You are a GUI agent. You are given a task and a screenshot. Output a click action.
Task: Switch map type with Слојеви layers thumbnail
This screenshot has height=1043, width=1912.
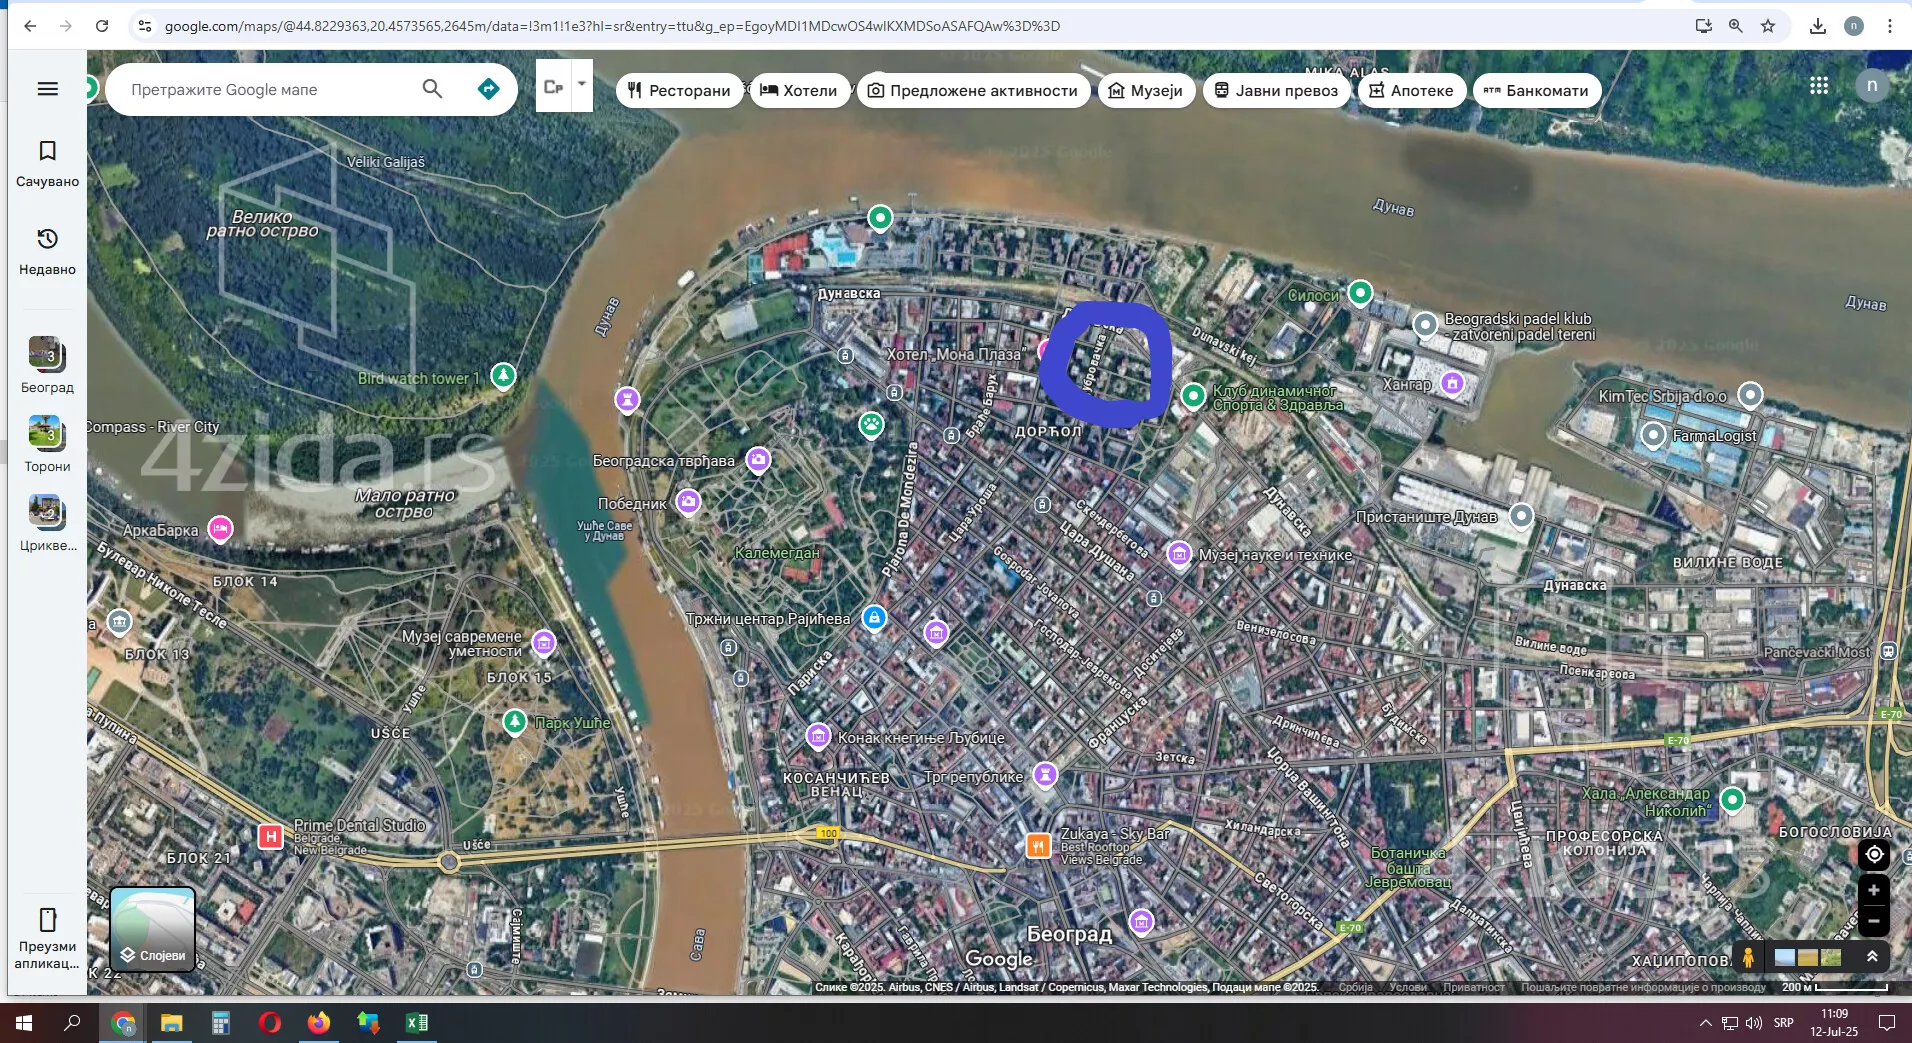pos(153,929)
